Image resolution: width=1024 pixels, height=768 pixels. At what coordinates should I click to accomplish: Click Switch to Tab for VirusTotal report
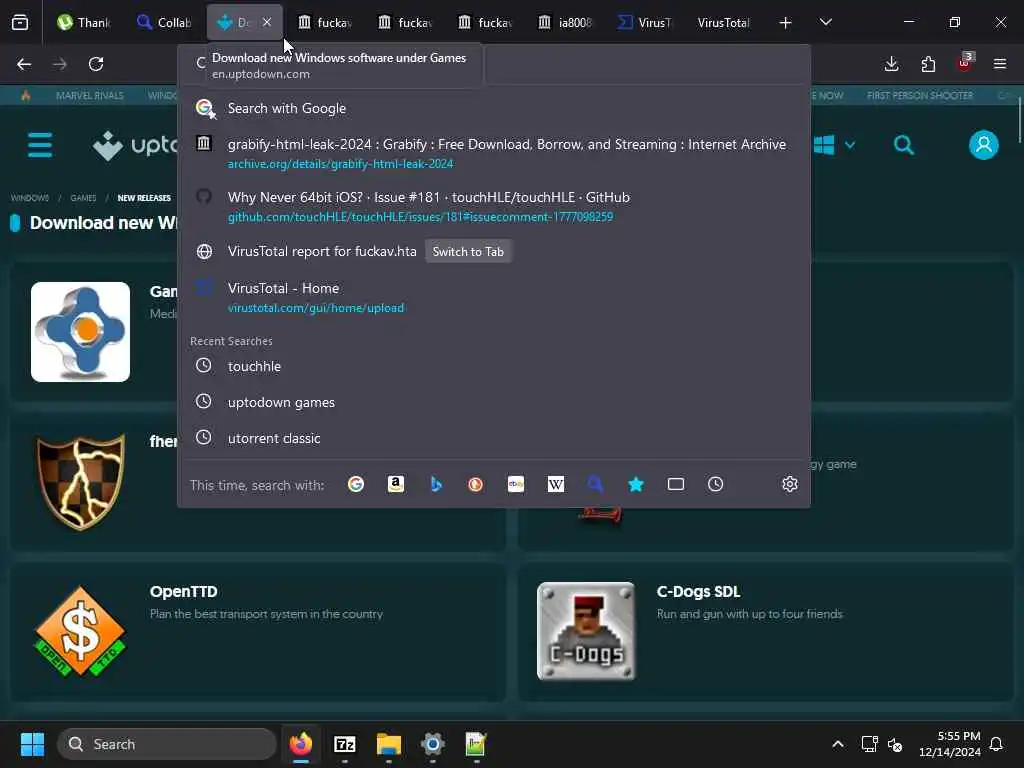(x=468, y=251)
